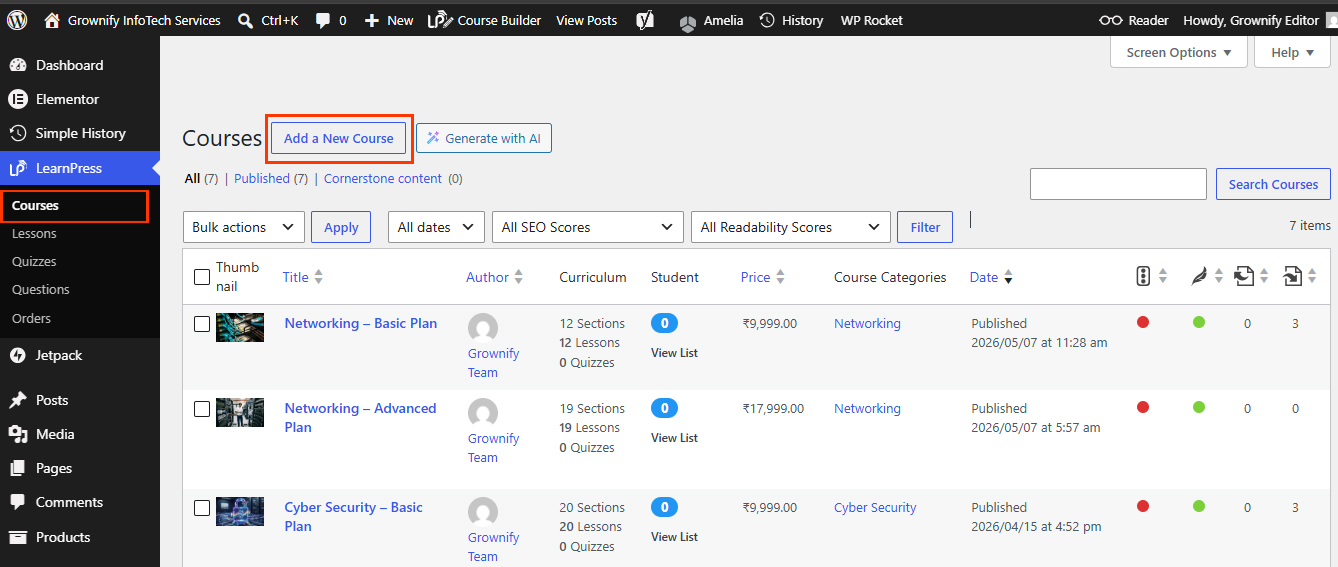
Task: Open the Networking – Advanced Plan course link
Action: pyautogui.click(x=360, y=418)
